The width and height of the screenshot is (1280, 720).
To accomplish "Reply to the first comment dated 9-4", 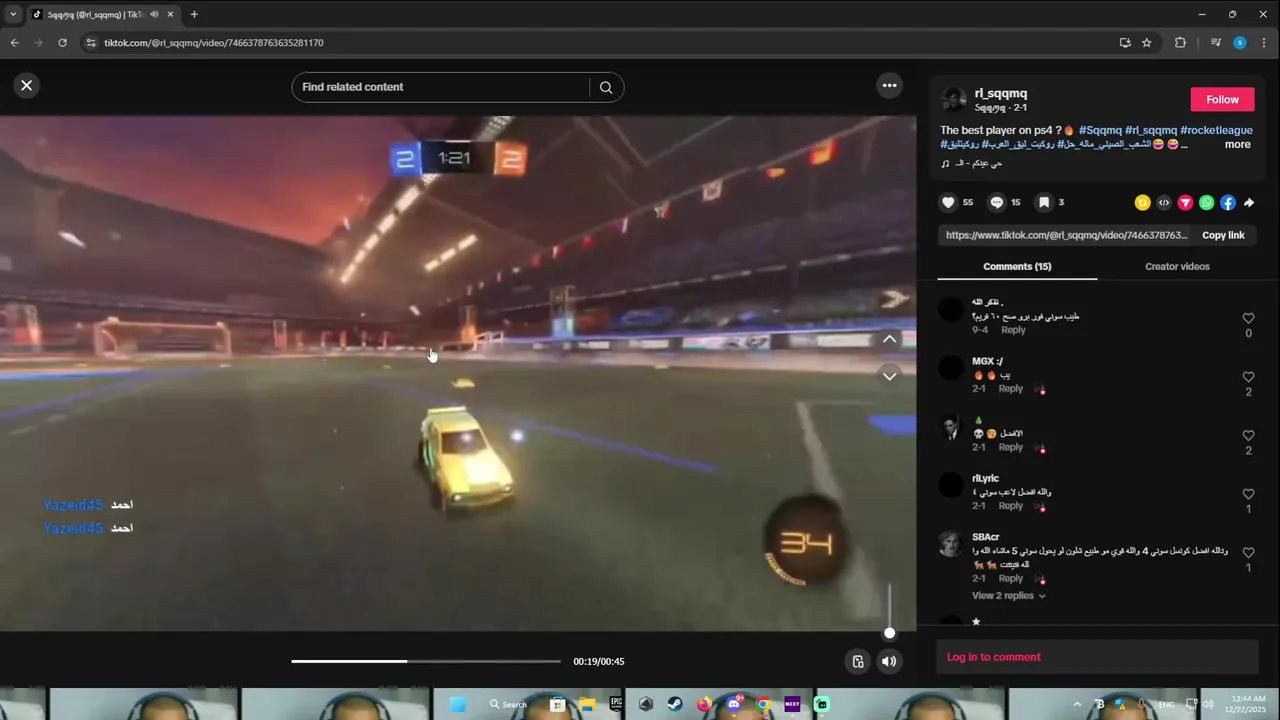I will 1013,330.
